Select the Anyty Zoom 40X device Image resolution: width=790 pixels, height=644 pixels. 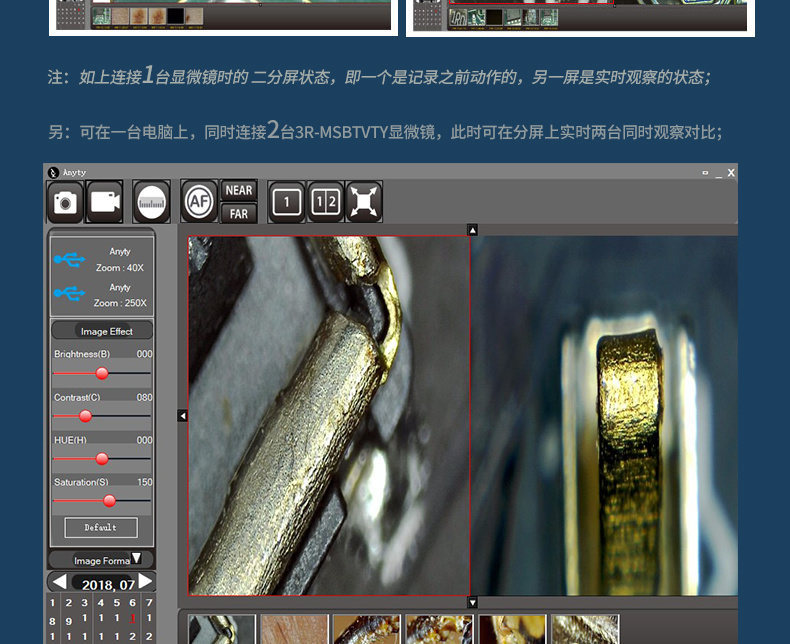click(x=102, y=260)
